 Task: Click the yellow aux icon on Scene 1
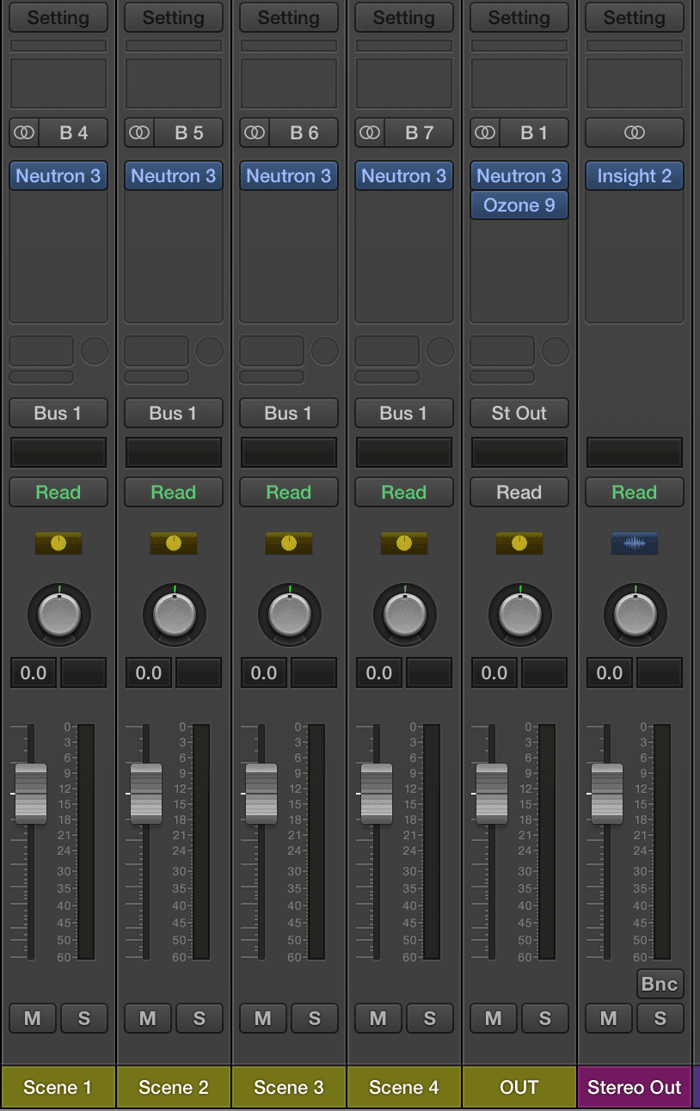tap(58, 543)
